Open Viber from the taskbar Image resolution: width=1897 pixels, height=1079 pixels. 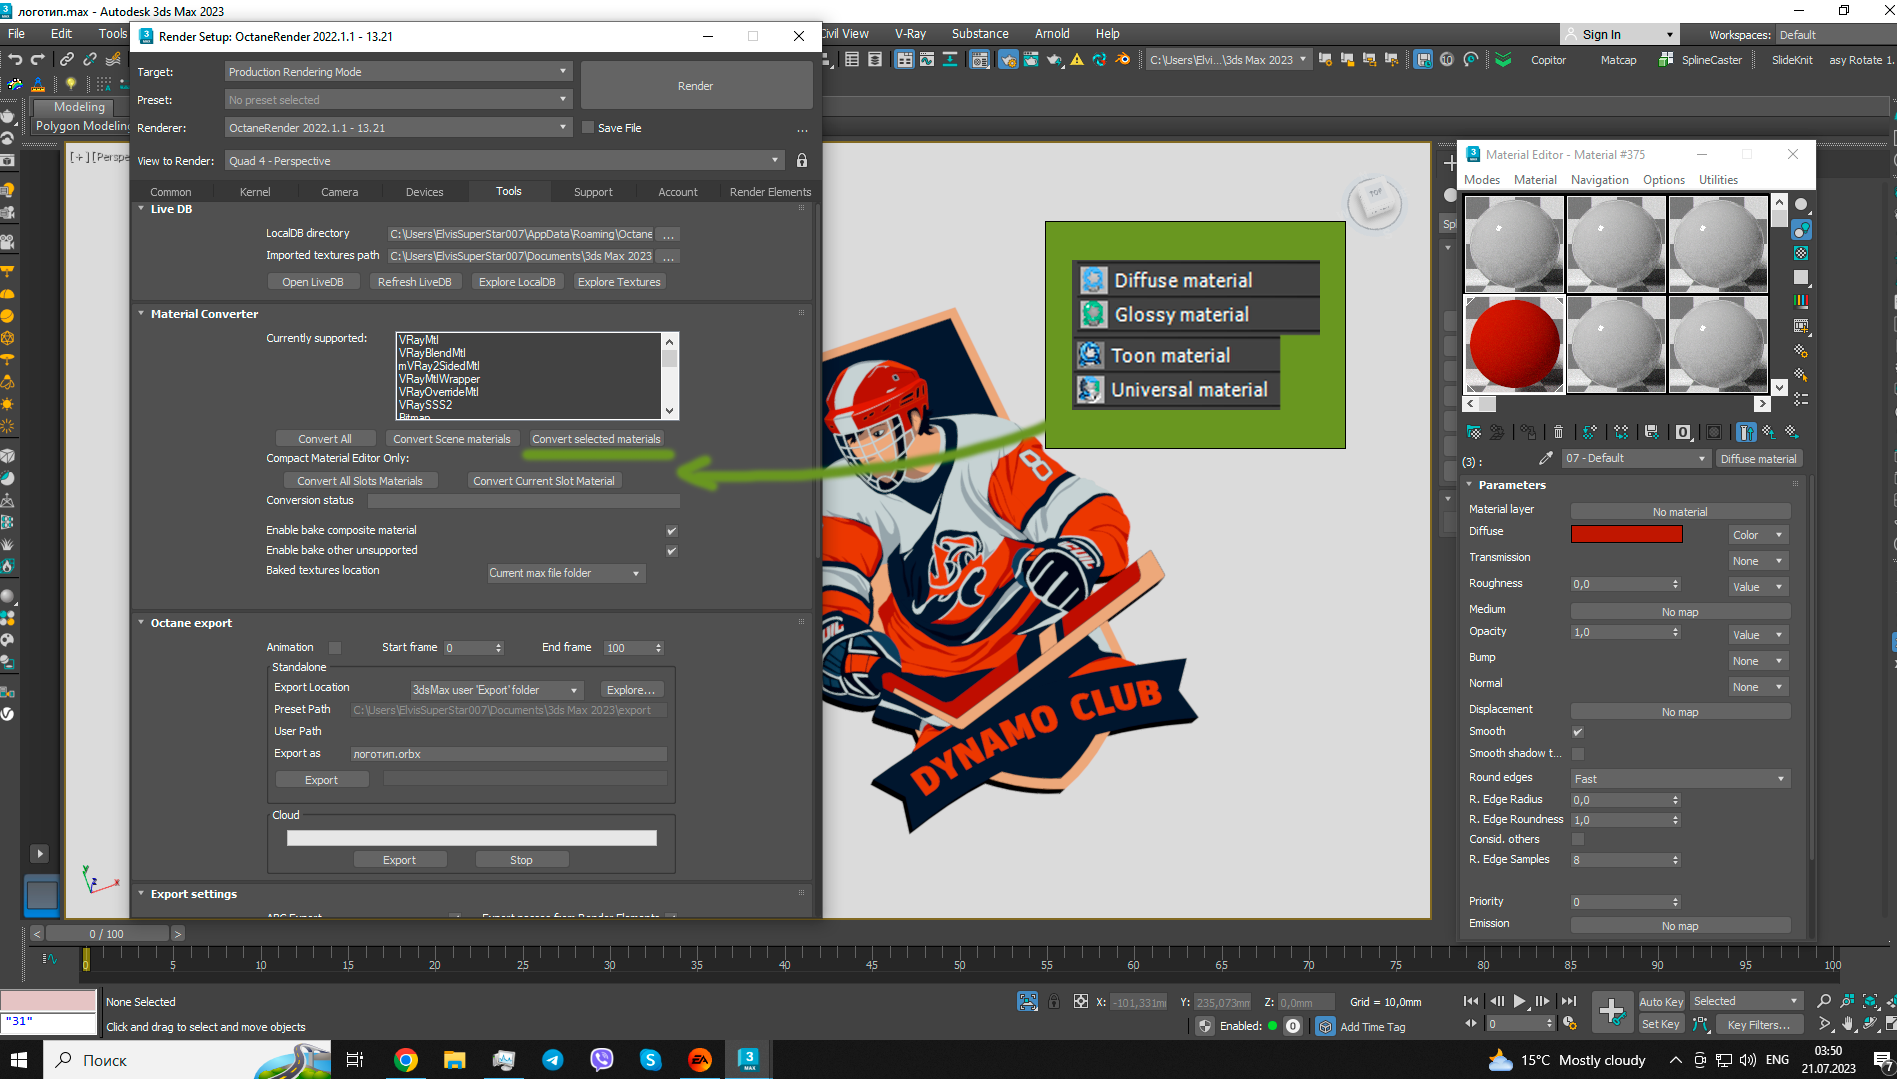click(x=601, y=1060)
